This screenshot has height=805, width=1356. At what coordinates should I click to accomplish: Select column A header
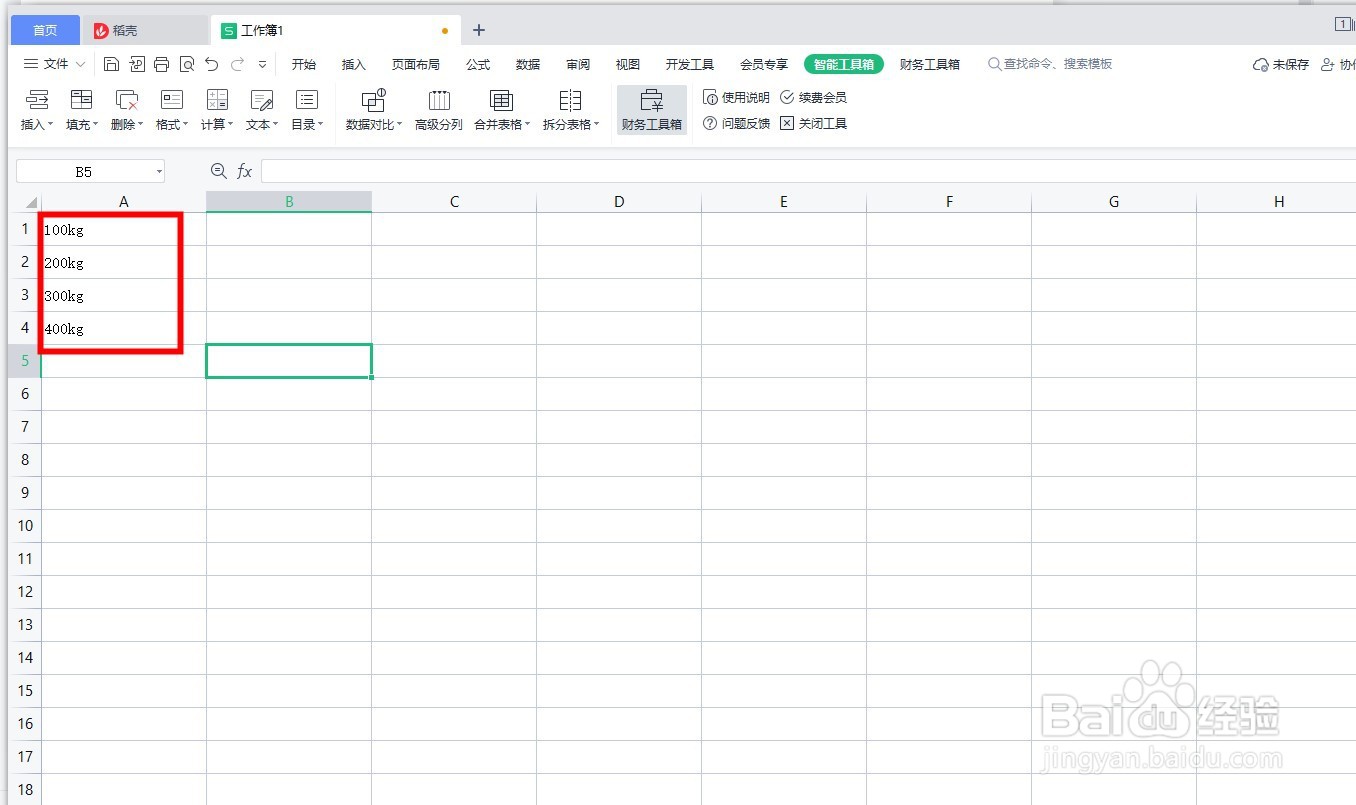click(x=124, y=202)
